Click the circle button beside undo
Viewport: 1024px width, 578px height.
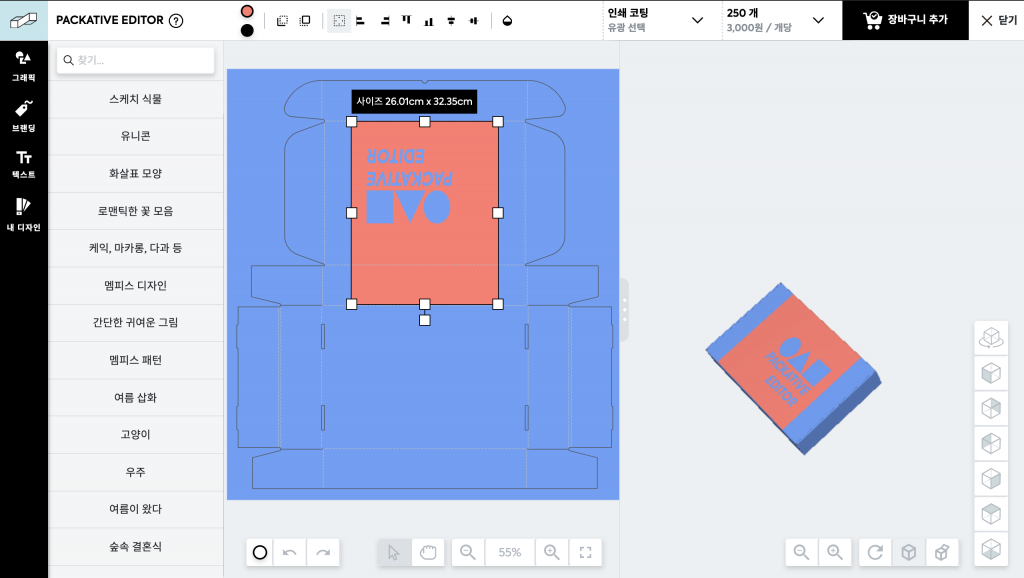click(260, 553)
